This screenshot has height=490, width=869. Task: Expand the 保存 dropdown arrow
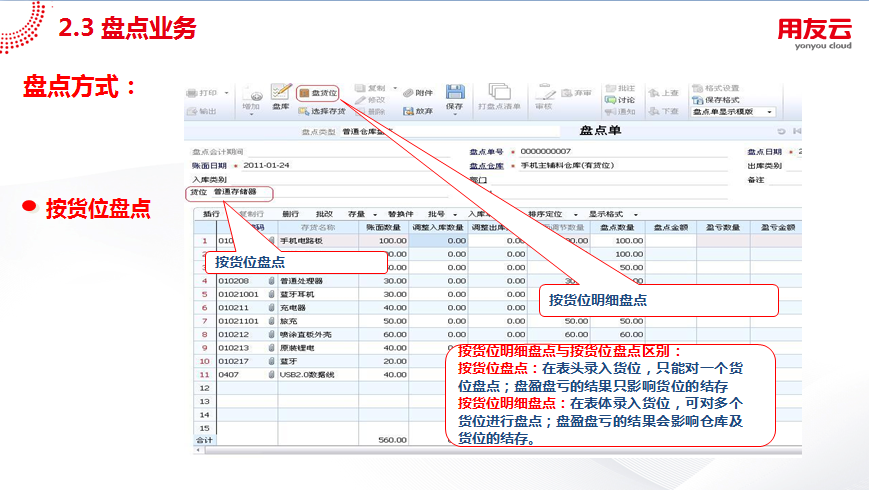455,114
